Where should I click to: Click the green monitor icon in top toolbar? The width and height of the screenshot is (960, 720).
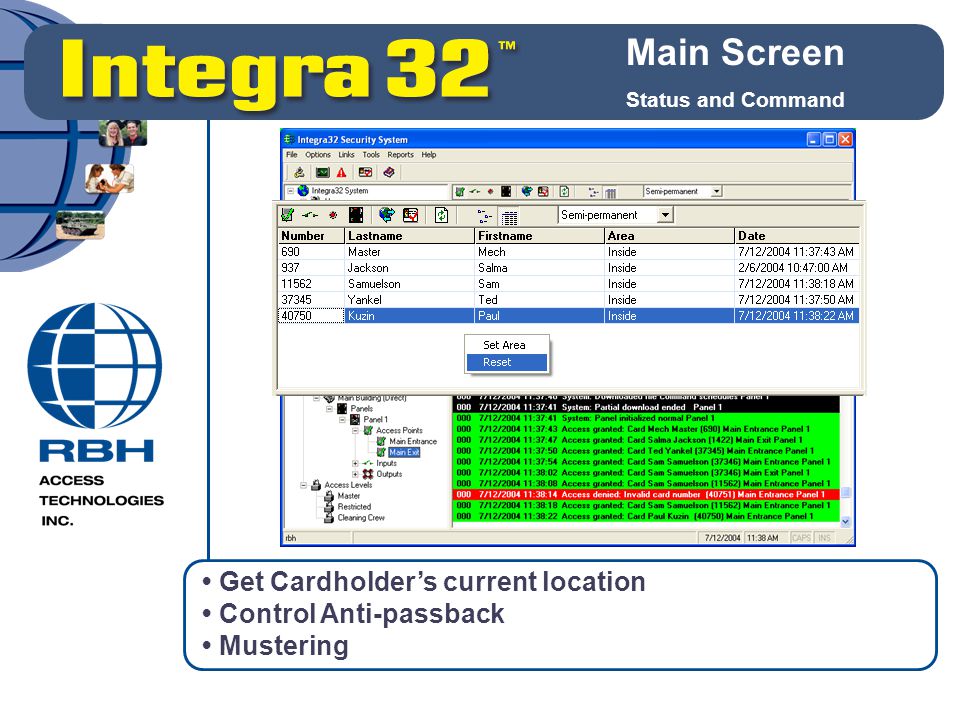point(322,173)
